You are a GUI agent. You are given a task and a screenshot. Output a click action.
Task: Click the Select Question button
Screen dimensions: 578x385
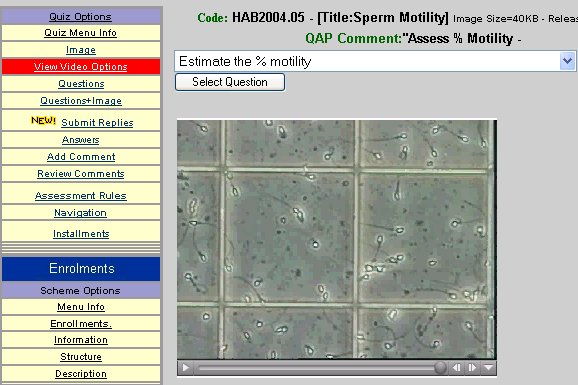coord(230,82)
